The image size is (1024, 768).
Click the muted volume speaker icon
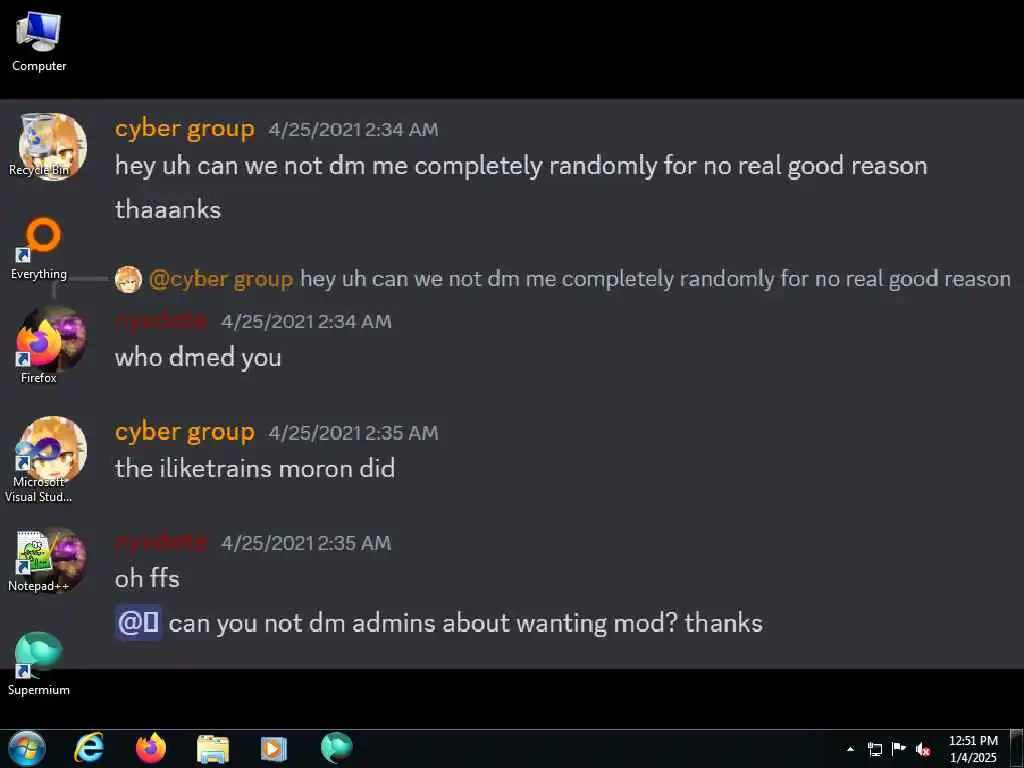(923, 749)
